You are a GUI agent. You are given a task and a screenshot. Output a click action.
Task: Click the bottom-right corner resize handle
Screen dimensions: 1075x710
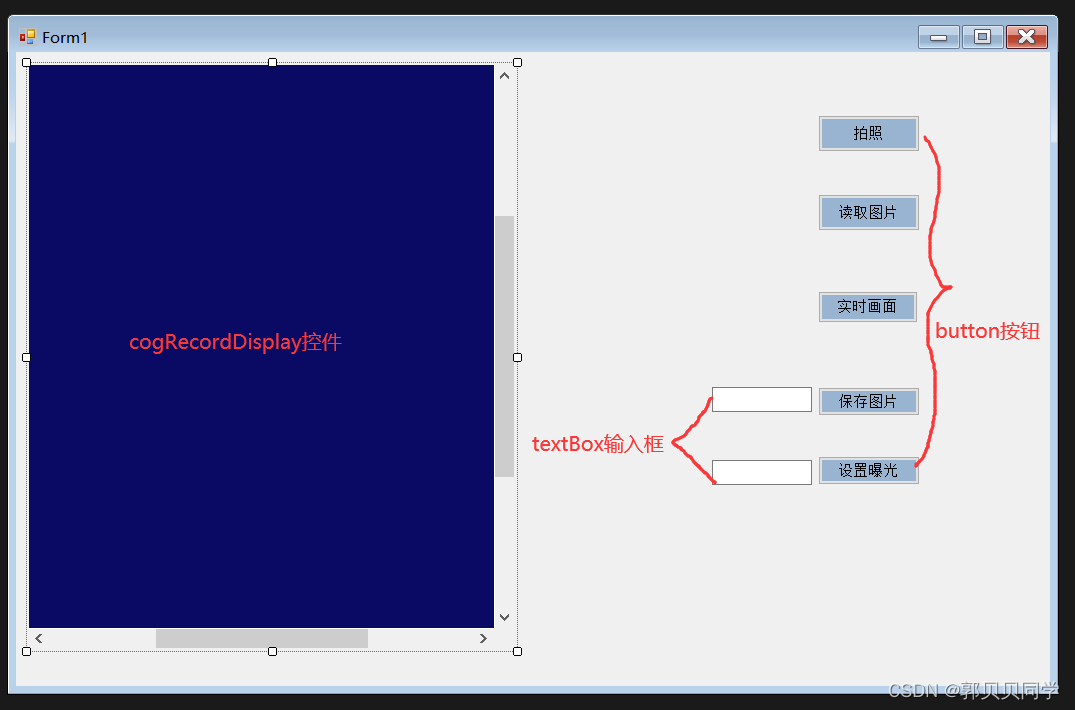coord(517,651)
